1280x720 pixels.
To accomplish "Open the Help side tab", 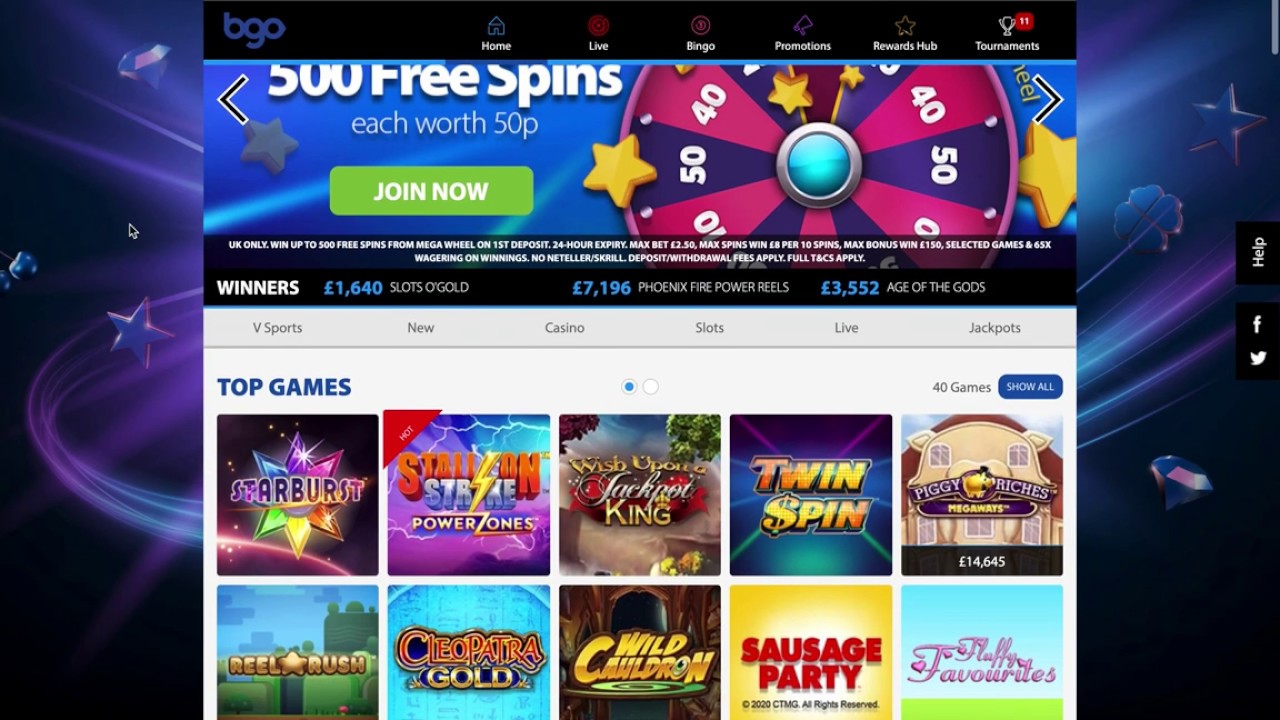I will [1258, 252].
